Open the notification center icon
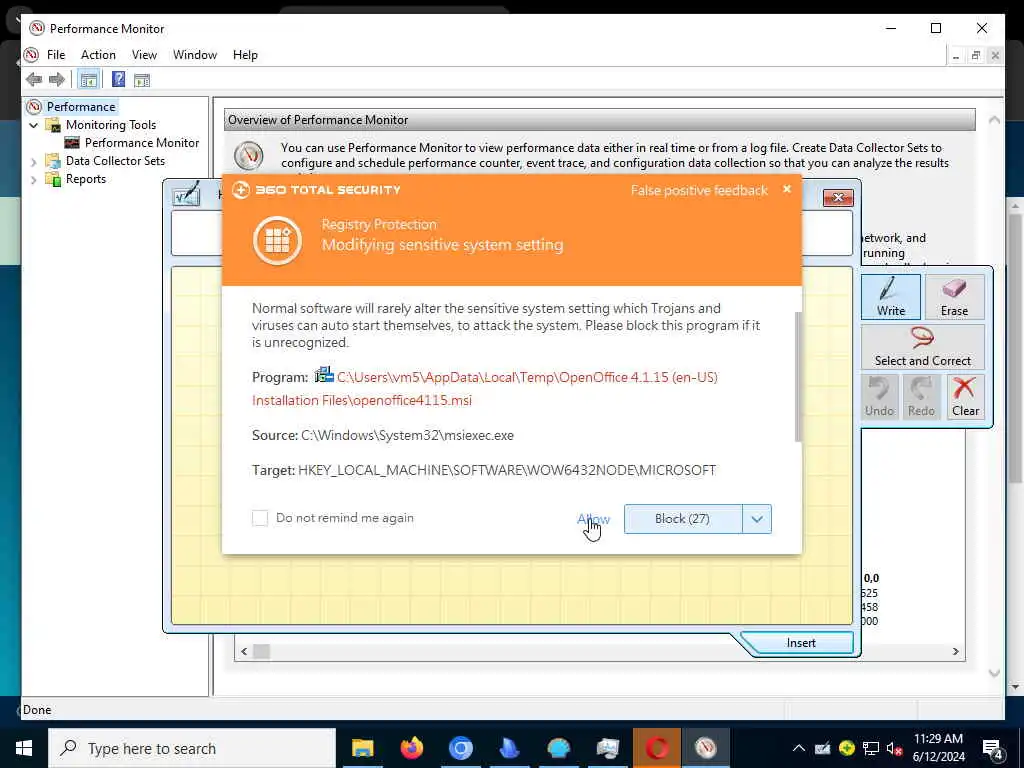This screenshot has width=1024, height=768. [x=993, y=749]
